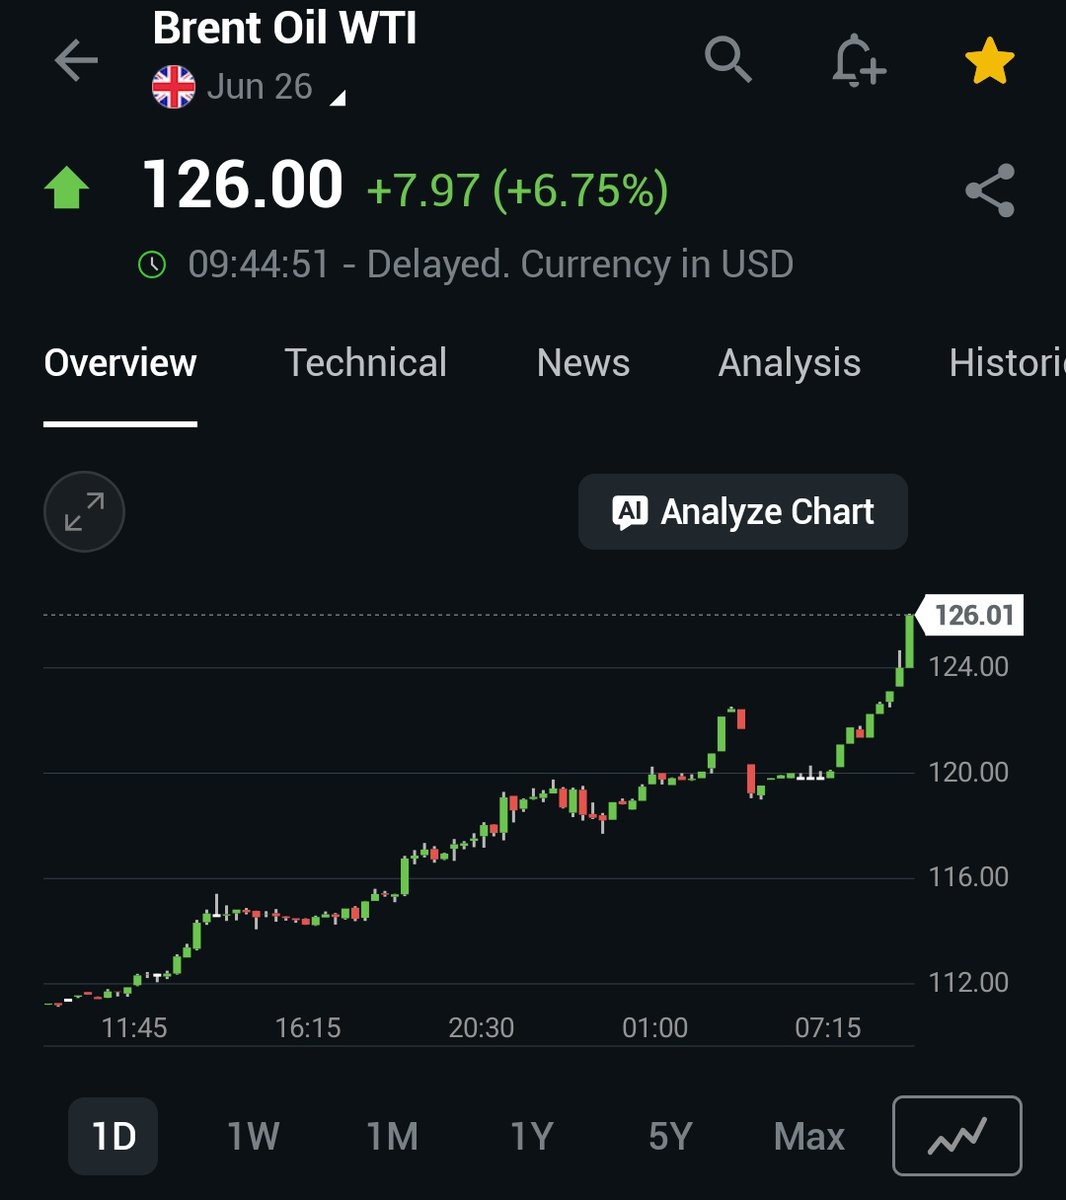Expand the chart to fullscreen
Screen dimensions: 1066x1200
(x=84, y=511)
